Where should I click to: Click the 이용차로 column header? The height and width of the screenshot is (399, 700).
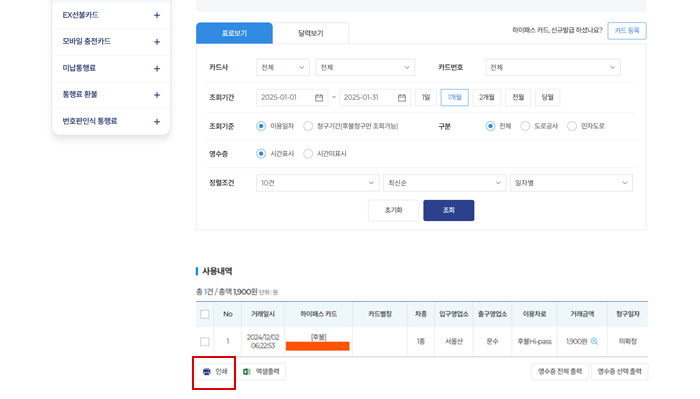534,314
